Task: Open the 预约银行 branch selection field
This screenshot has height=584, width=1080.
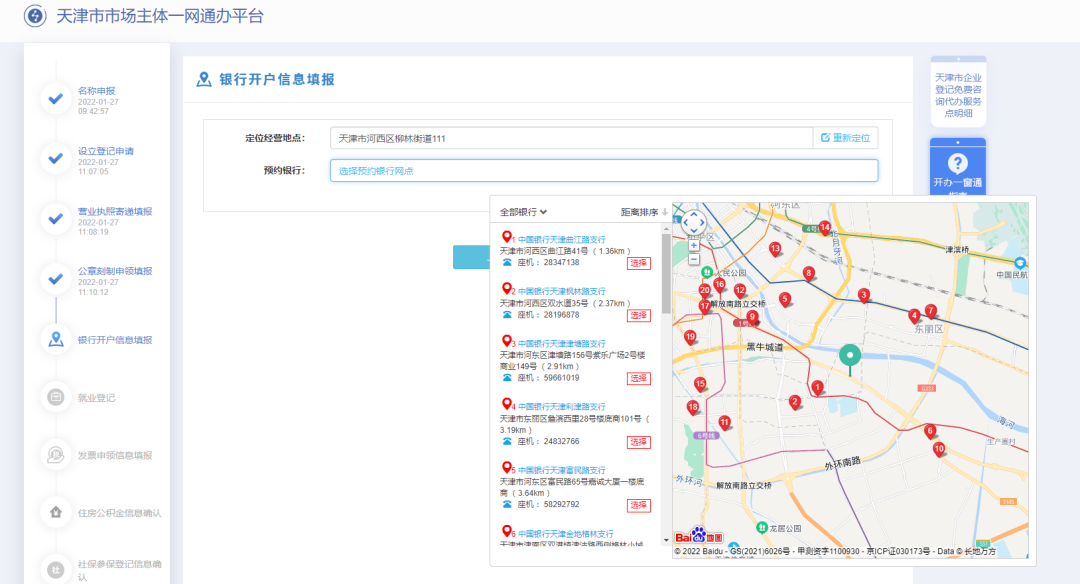Action: [604, 171]
